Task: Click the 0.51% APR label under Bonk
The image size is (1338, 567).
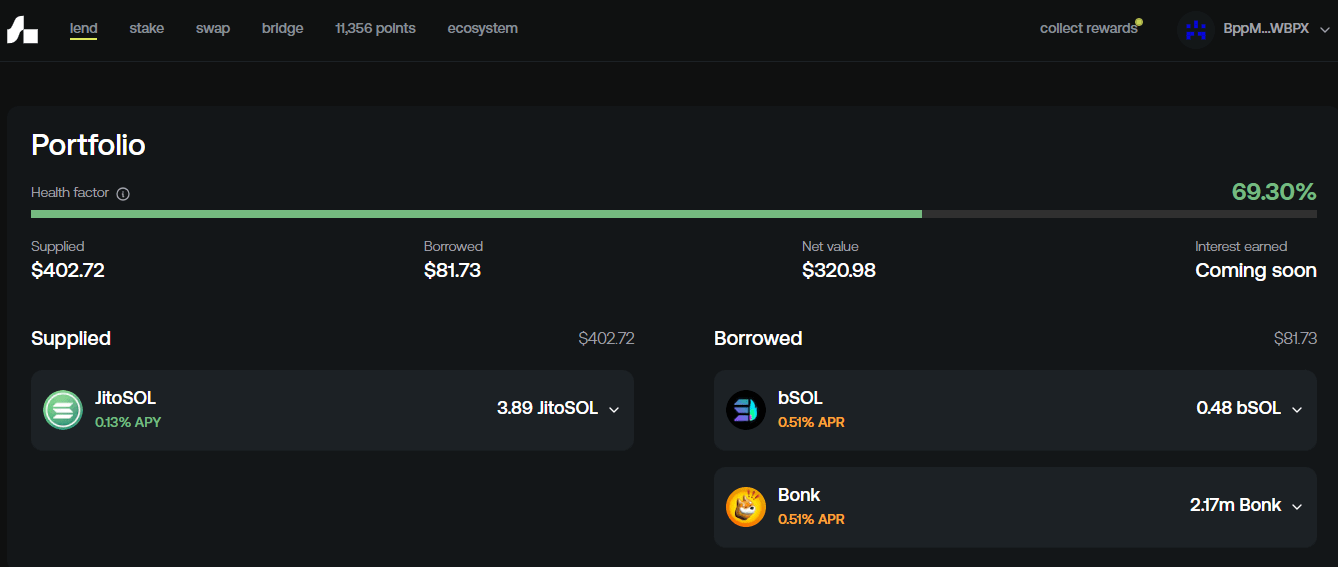Action: 811,519
